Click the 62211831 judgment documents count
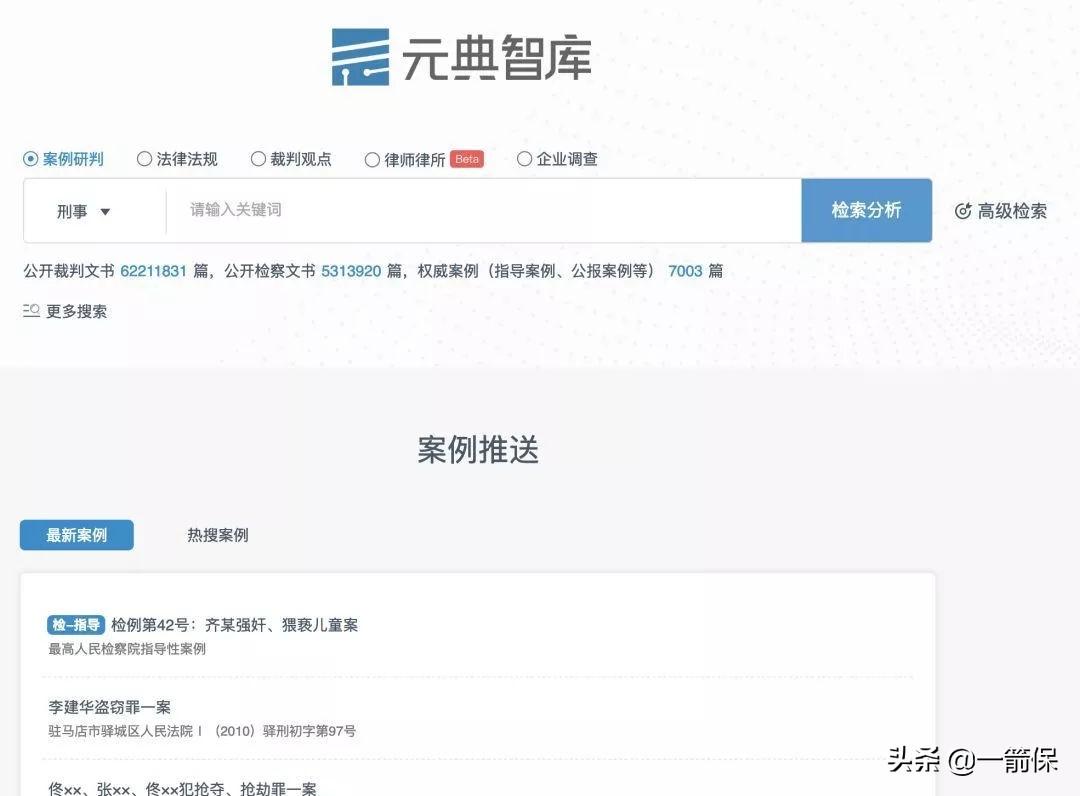Viewport: 1080px width, 796px height. click(154, 271)
